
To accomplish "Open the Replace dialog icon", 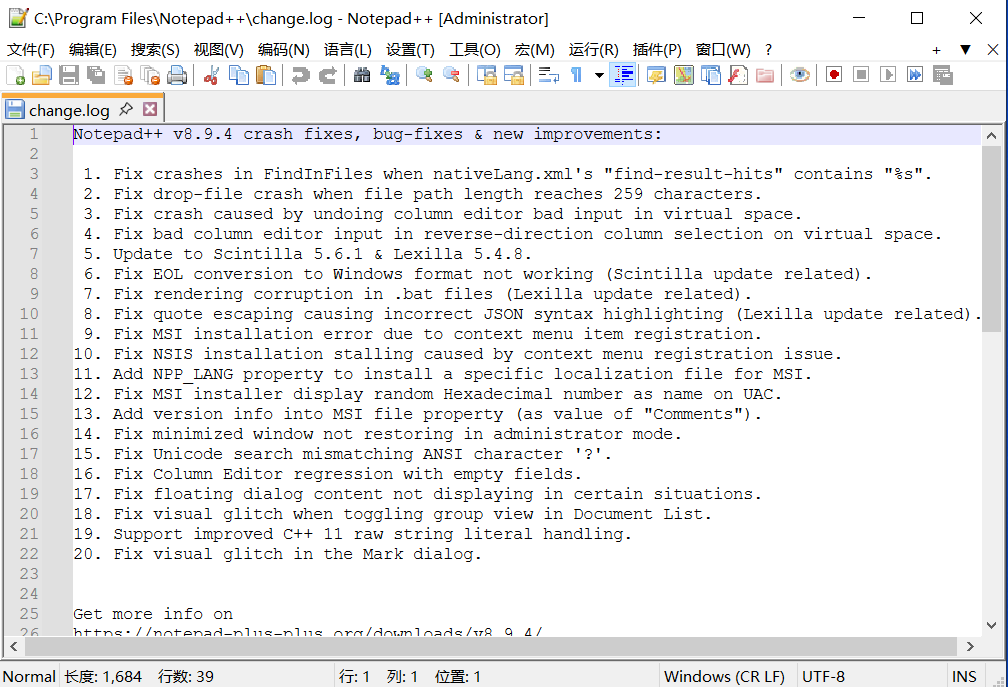I will (x=389, y=75).
